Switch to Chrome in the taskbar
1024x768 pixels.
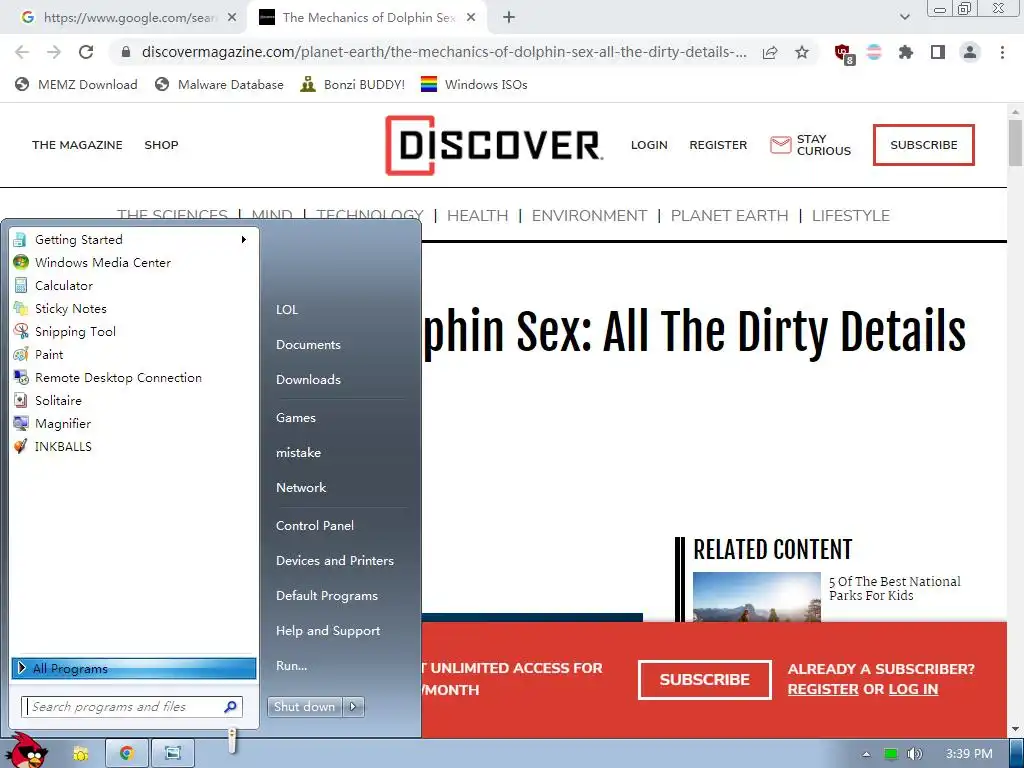pyautogui.click(x=127, y=754)
